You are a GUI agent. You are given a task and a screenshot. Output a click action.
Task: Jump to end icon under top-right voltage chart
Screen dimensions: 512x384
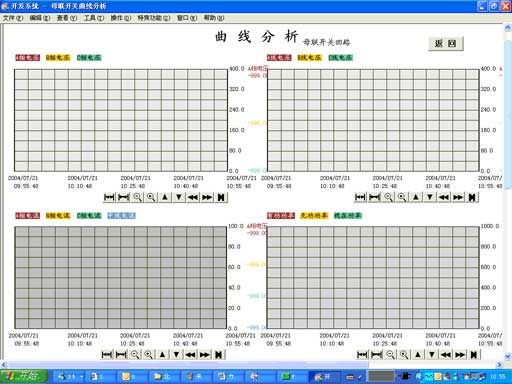(x=472, y=197)
